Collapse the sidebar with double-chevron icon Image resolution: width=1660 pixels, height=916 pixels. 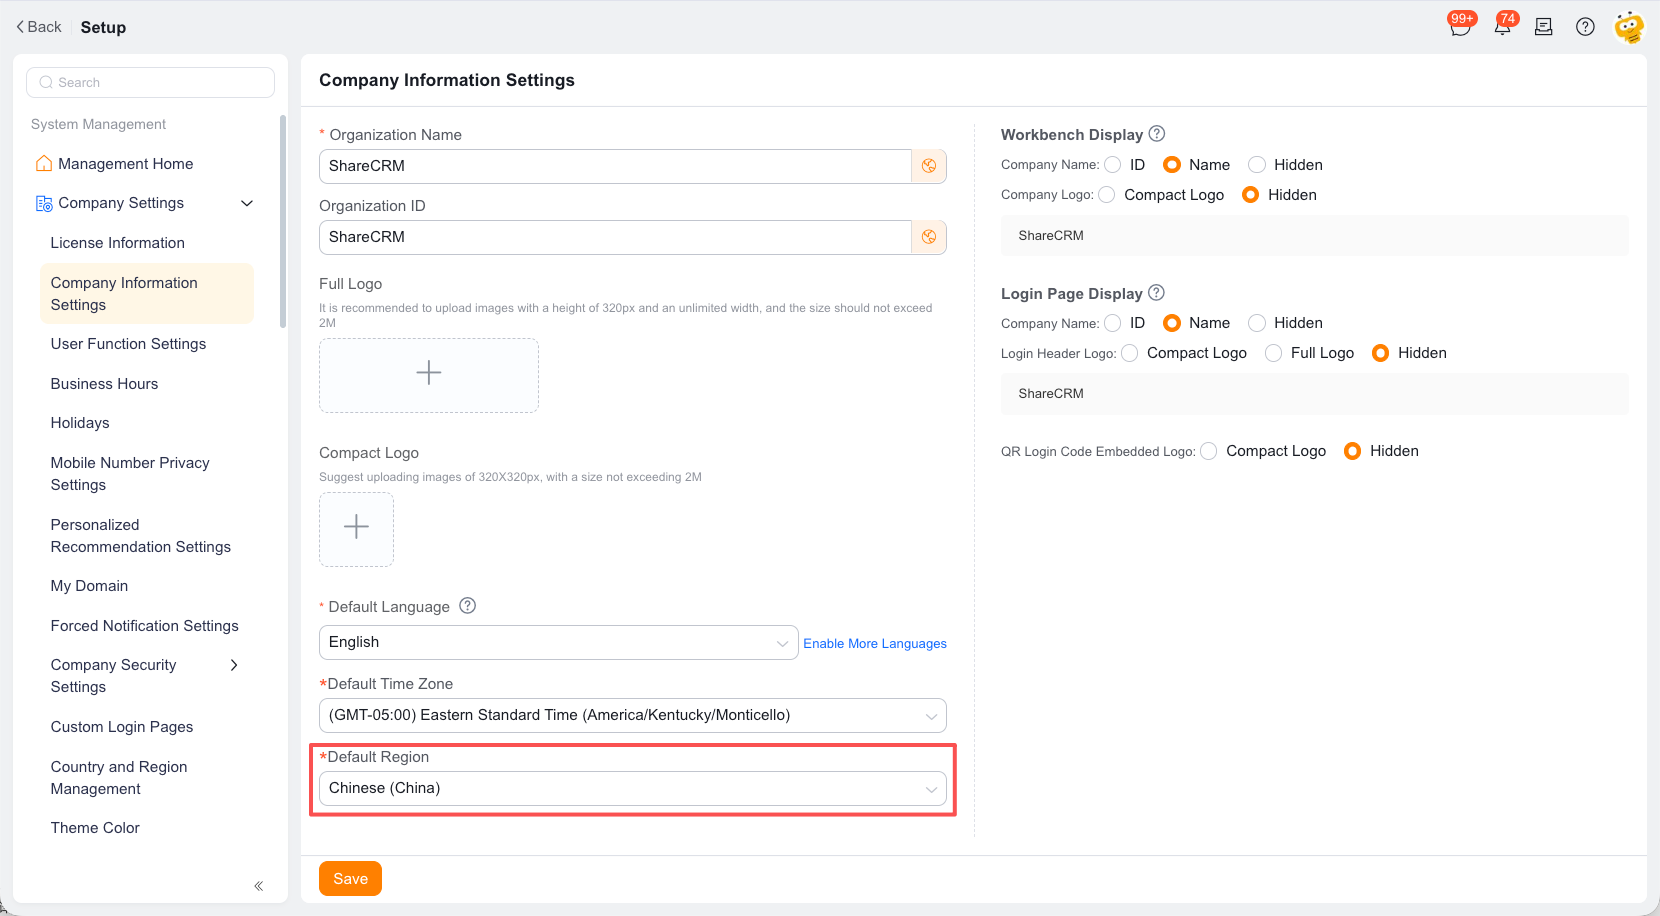coord(258,886)
